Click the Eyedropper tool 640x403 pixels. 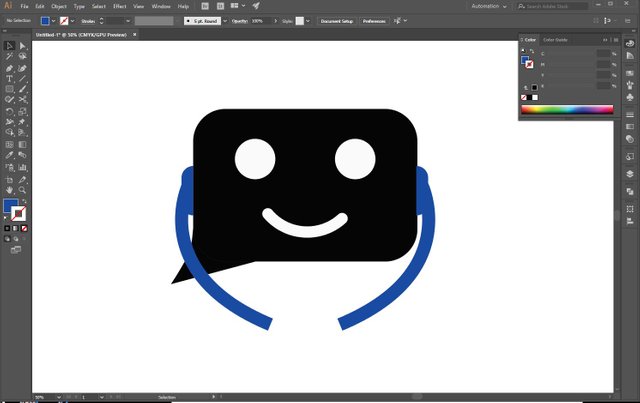pyautogui.click(x=9, y=156)
